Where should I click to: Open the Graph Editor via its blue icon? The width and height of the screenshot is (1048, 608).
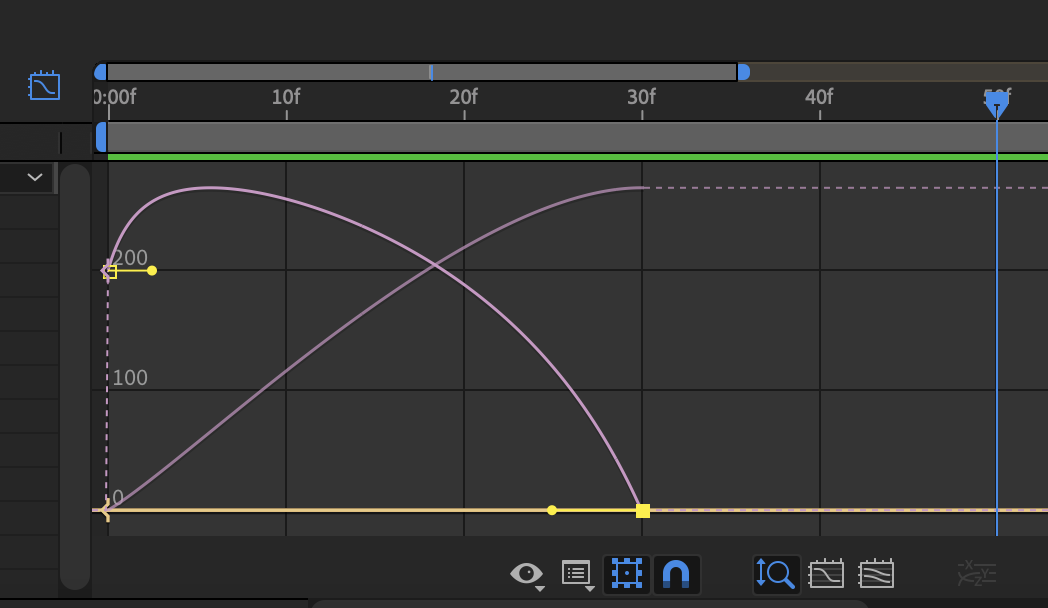coord(44,86)
